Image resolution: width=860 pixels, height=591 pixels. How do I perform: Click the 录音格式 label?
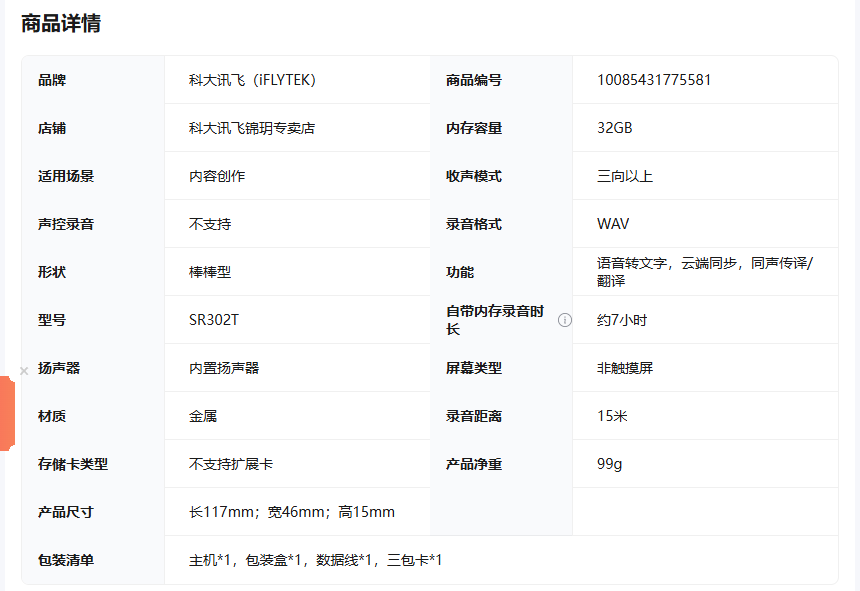click(474, 224)
